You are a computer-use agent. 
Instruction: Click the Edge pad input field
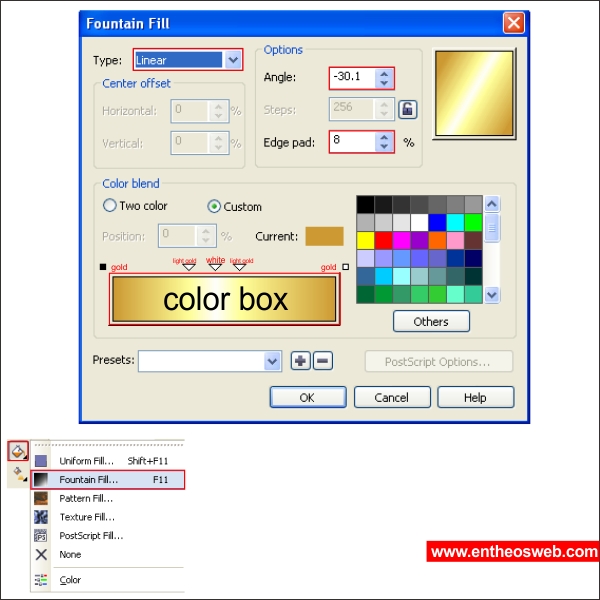click(x=352, y=142)
